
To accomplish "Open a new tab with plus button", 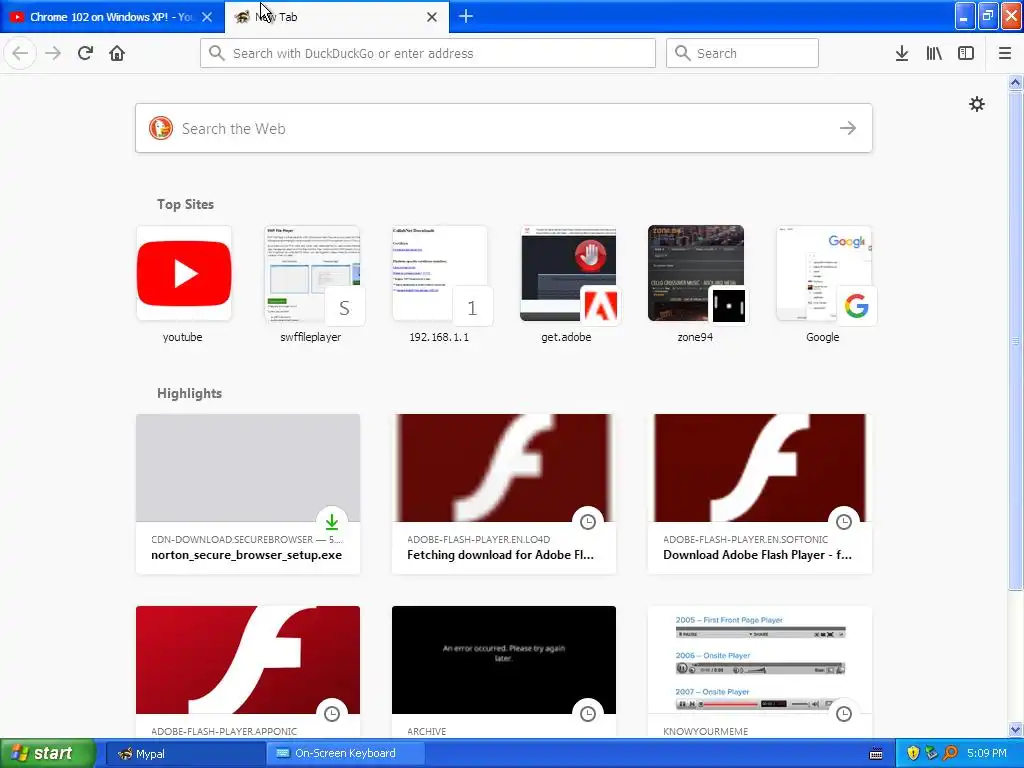I will coord(466,16).
